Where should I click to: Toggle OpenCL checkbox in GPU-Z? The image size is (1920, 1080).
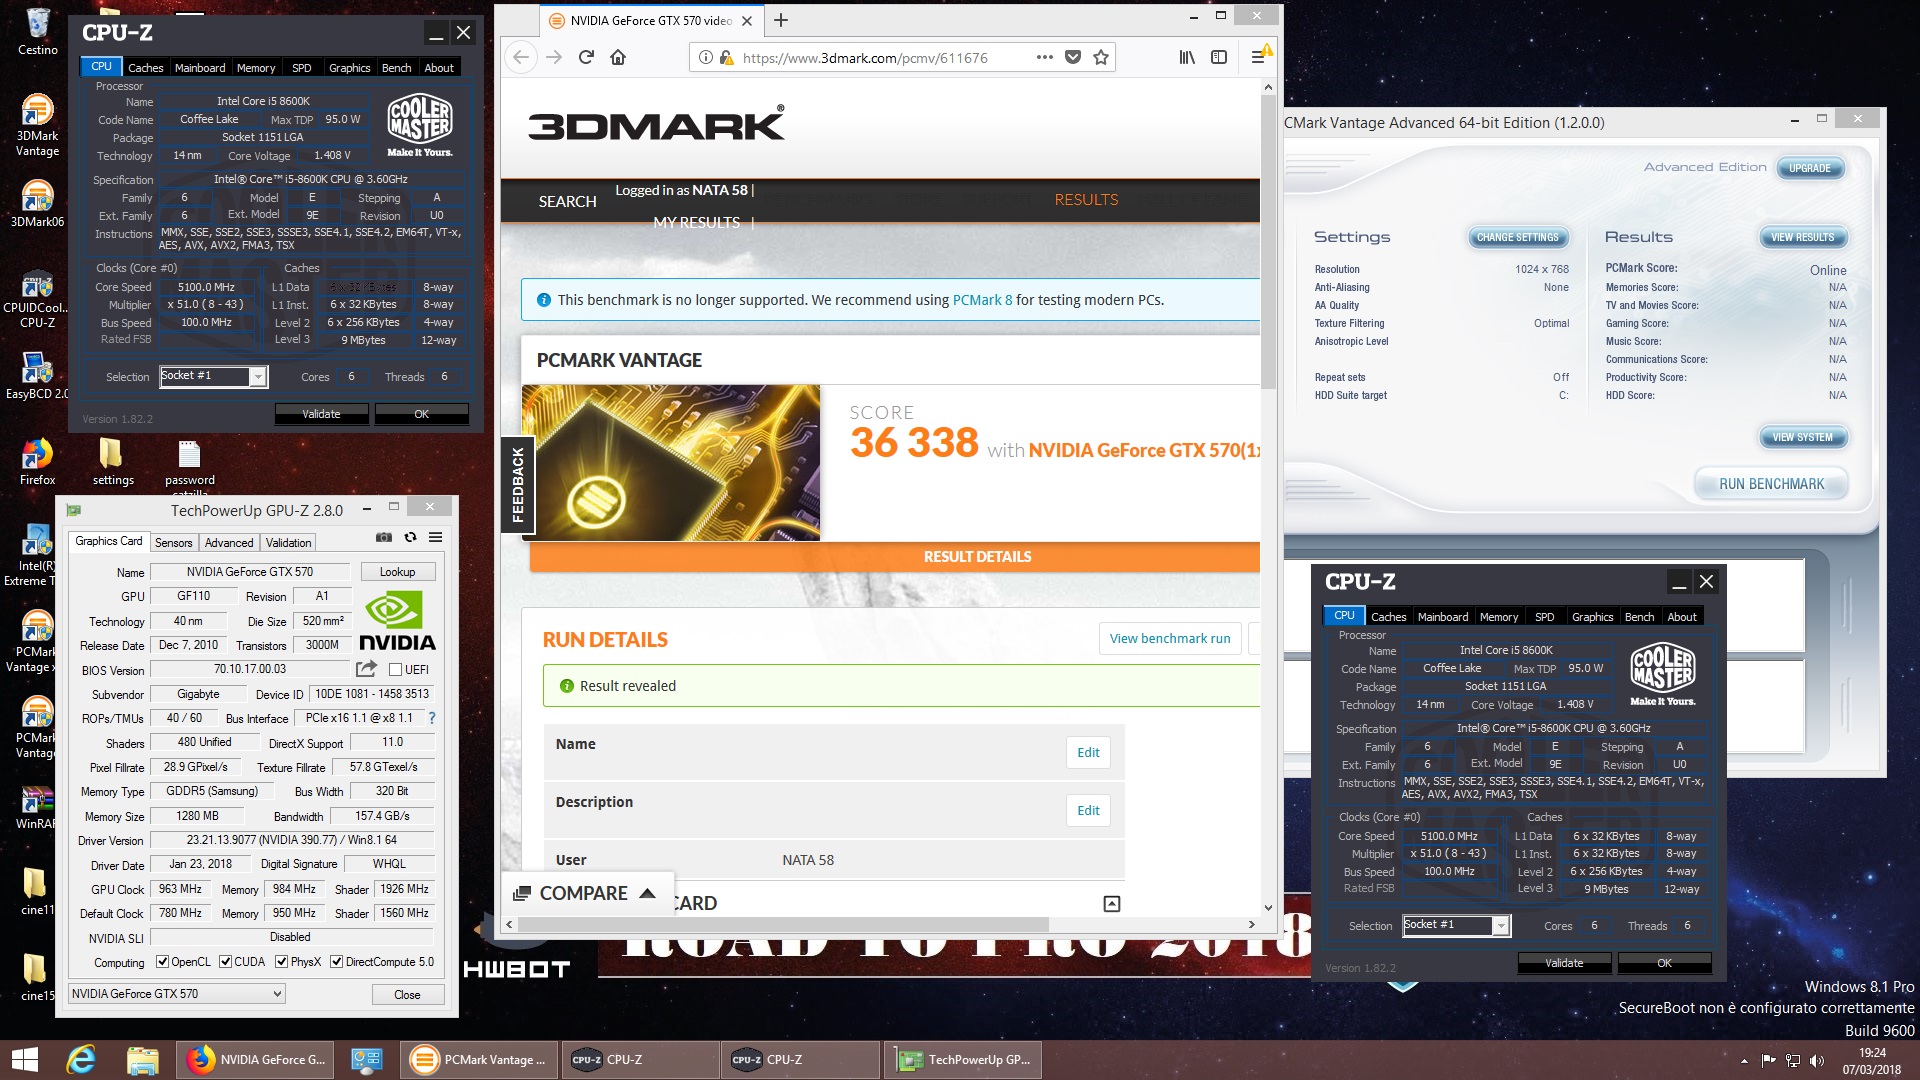click(162, 962)
